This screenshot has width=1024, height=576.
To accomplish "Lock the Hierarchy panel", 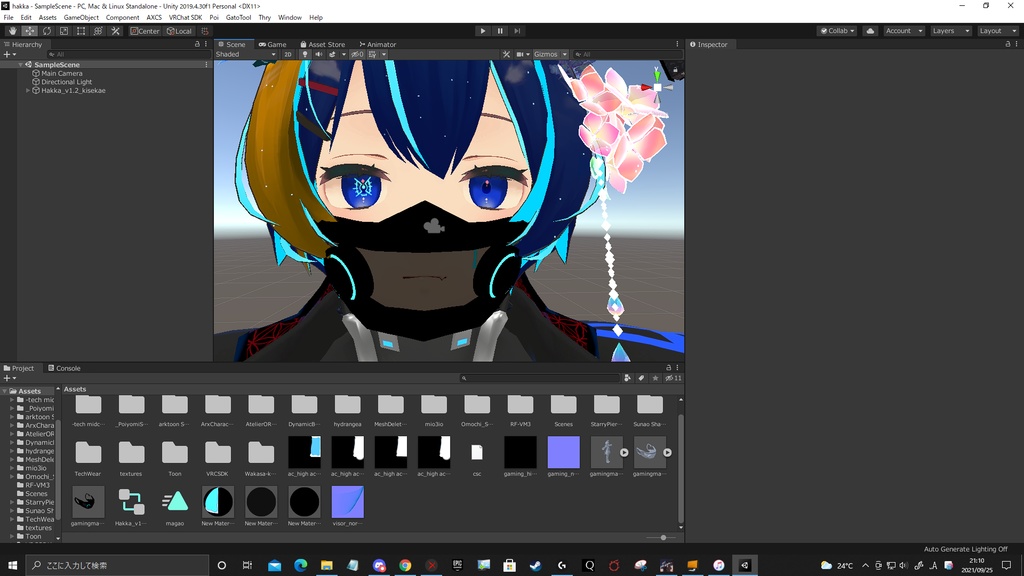I will coord(197,44).
